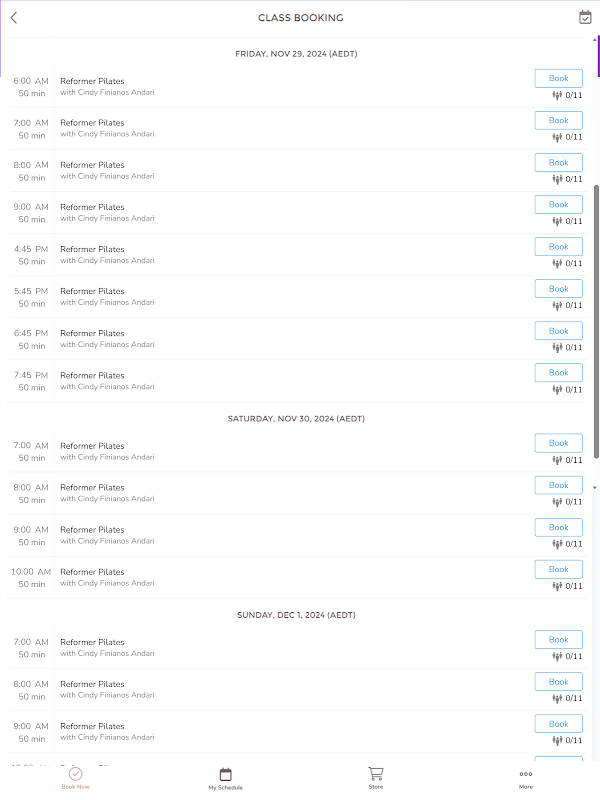The width and height of the screenshot is (600, 800).
Task: Open the calendar icon in the header
Action: pos(585,17)
